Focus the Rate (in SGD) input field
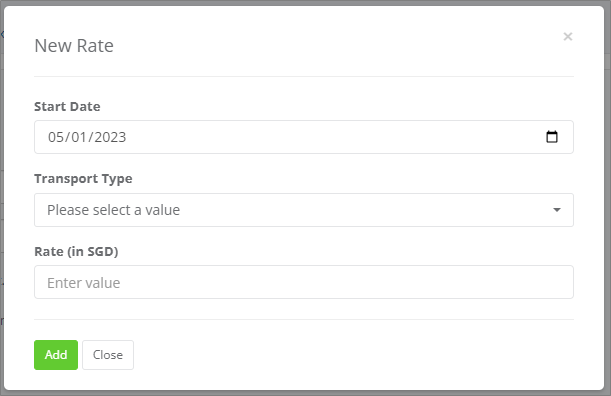Viewport: 611px width, 396px height. (x=304, y=282)
